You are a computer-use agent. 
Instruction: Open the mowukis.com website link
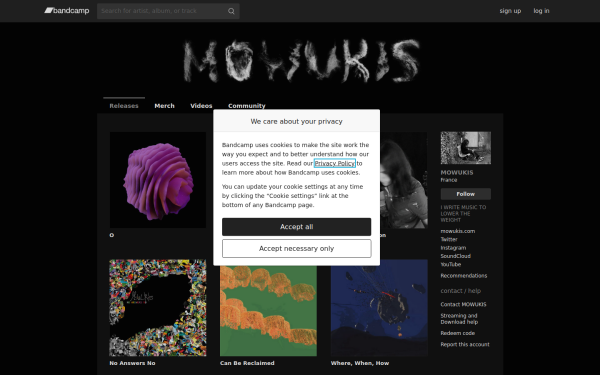tap(458, 231)
